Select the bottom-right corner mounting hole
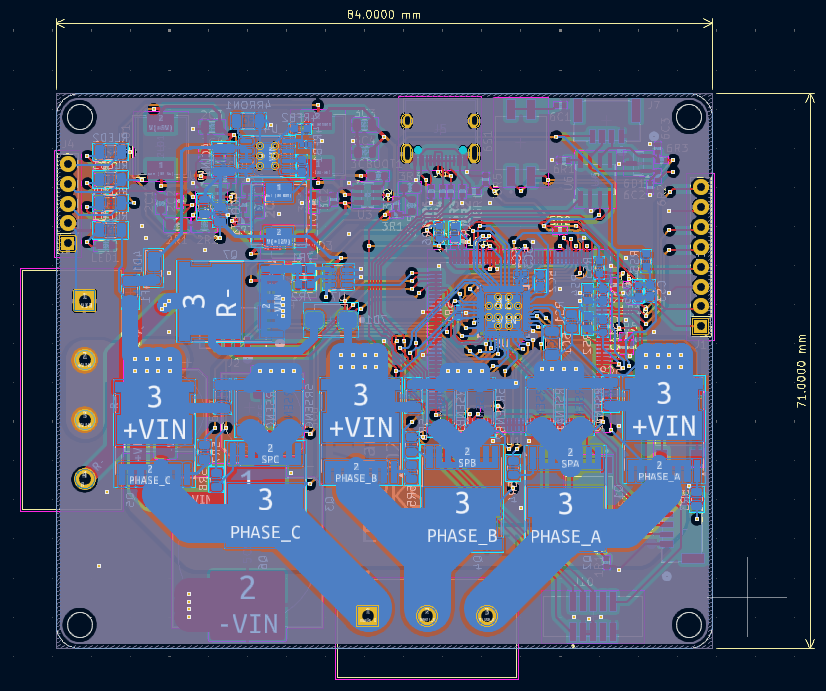The height and width of the screenshot is (691, 826). click(x=688, y=626)
